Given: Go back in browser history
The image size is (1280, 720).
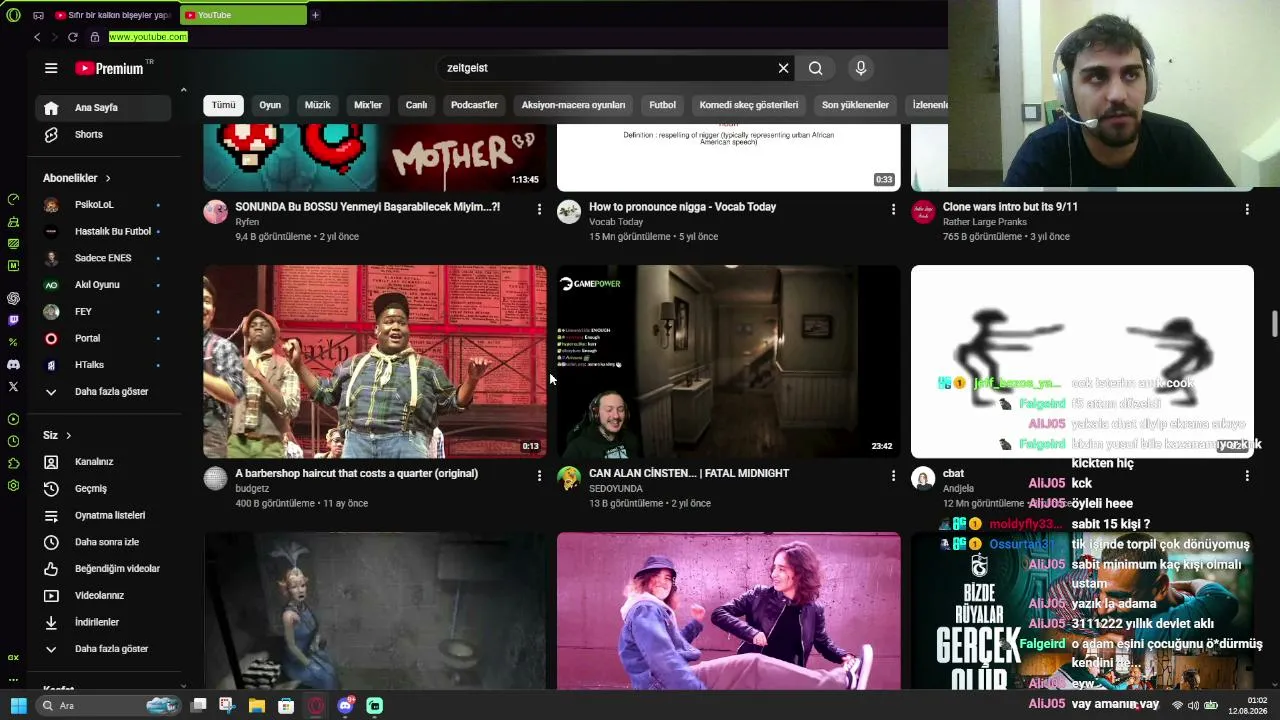Looking at the screenshot, I should [x=37, y=37].
